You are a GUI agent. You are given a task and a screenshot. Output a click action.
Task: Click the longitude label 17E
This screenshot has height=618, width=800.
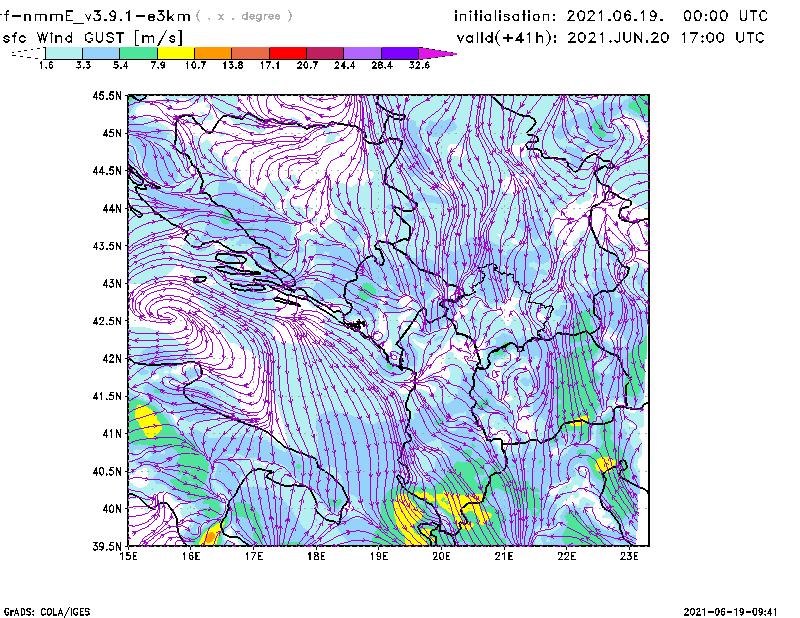click(254, 556)
